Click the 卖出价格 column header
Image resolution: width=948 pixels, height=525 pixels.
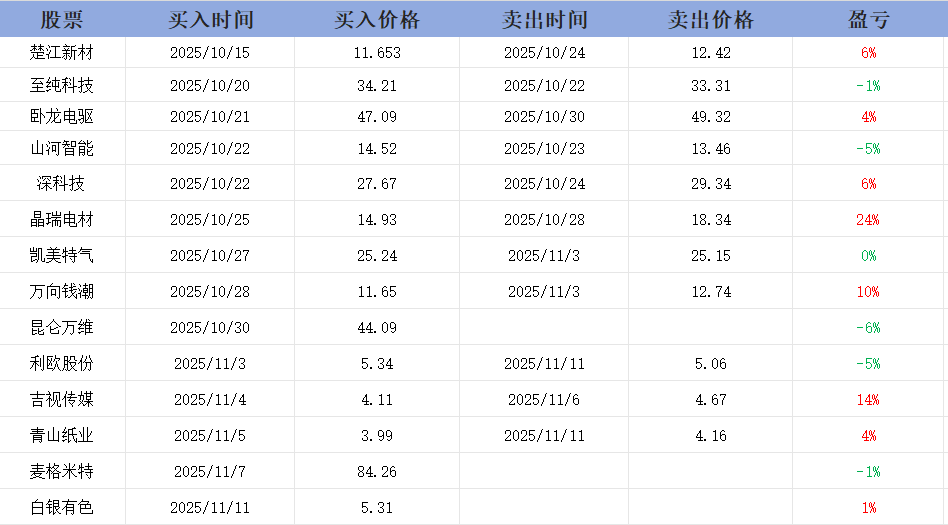tap(711, 20)
